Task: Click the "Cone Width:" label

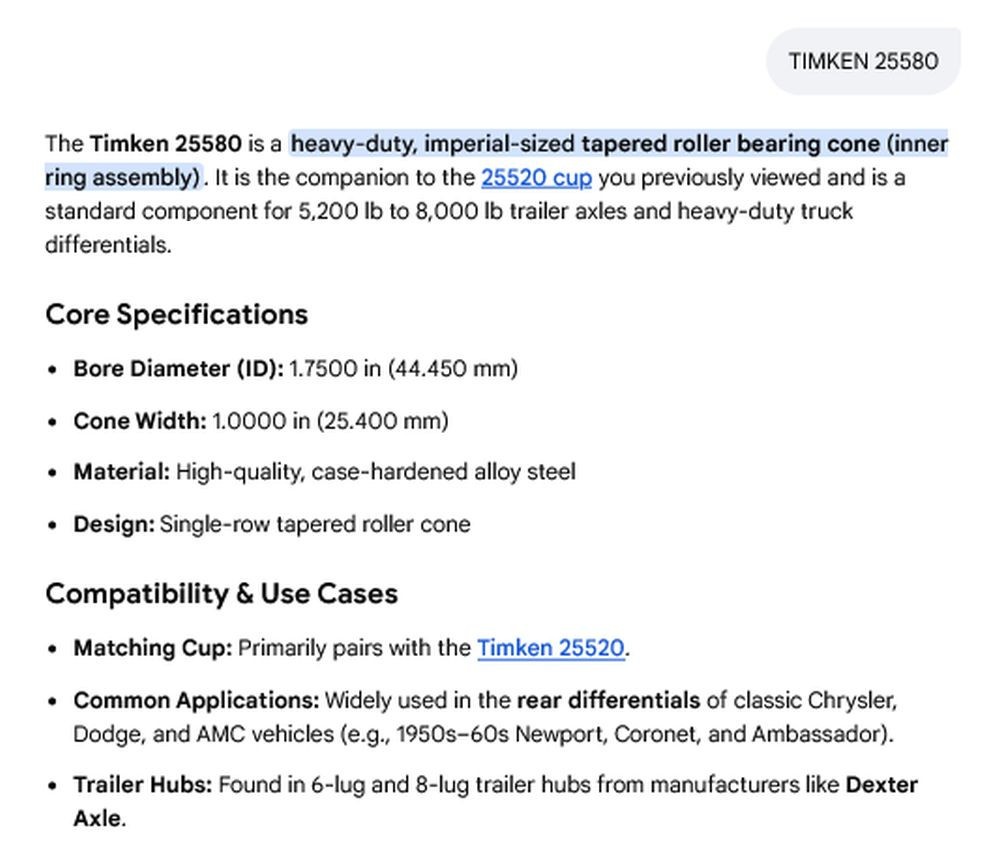Action: (139, 421)
